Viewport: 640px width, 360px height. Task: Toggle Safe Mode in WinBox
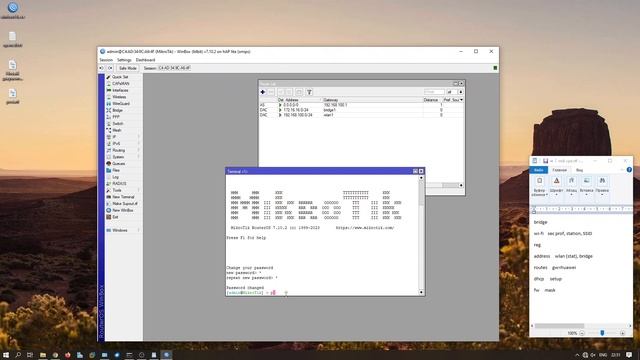click(x=127, y=68)
